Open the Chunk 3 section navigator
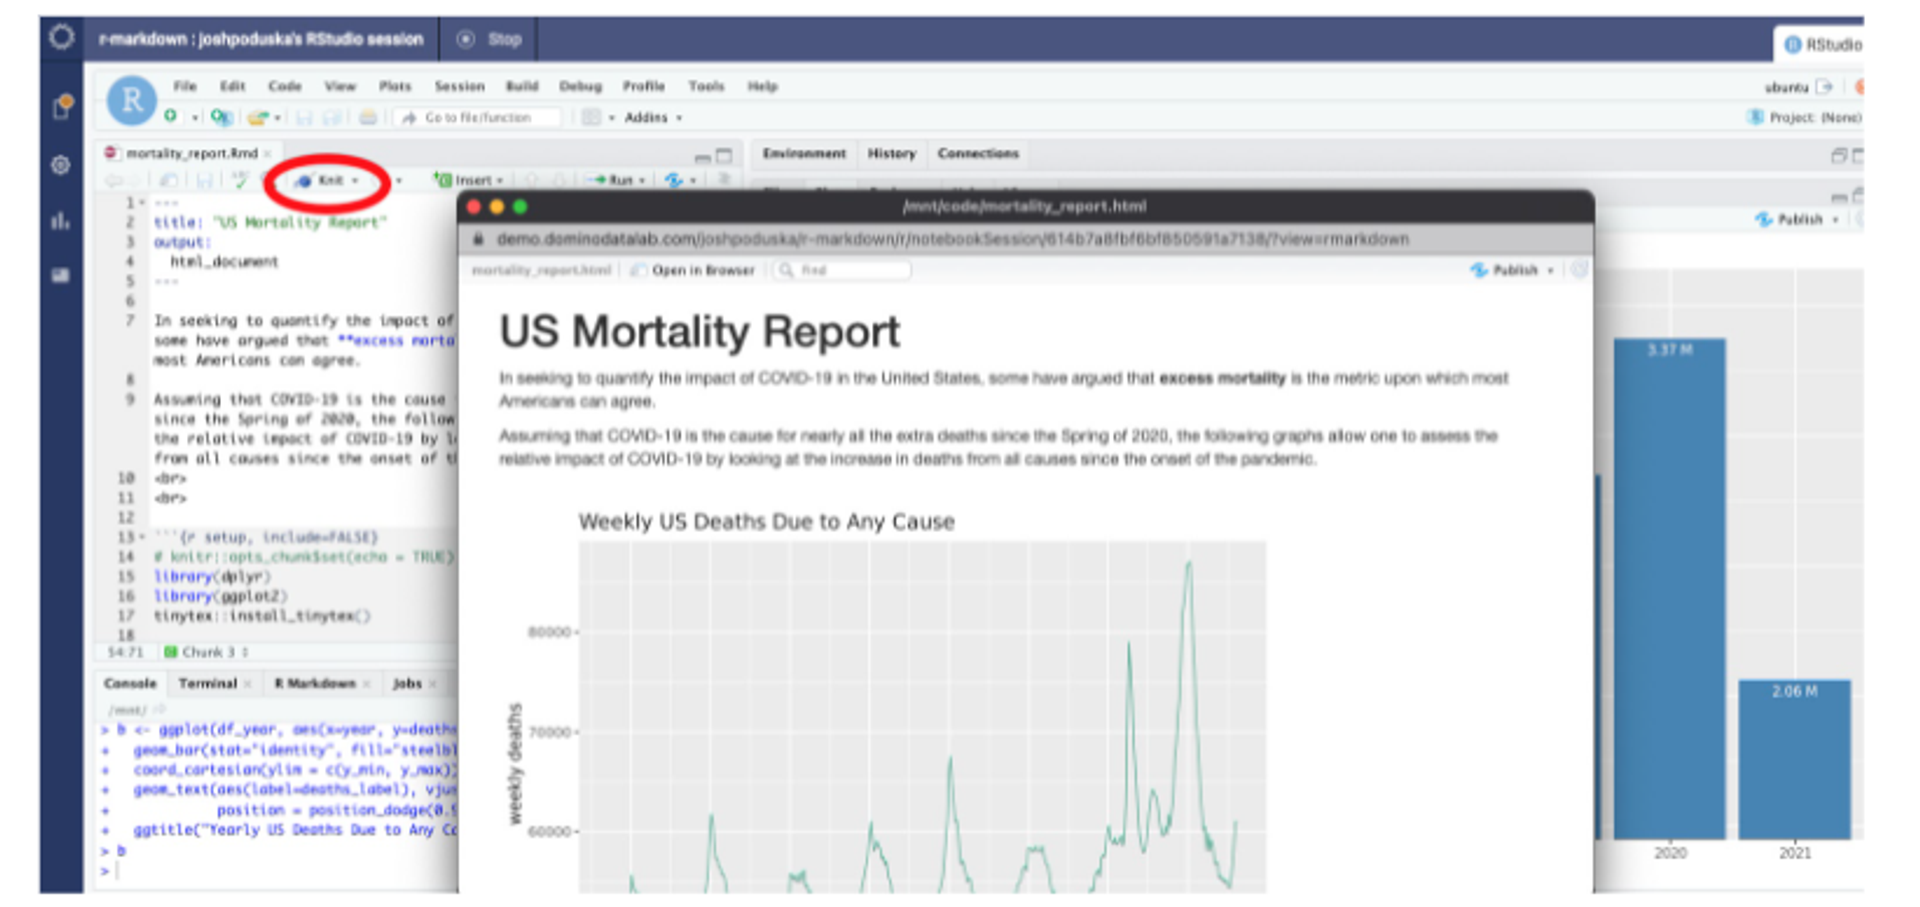1920x907 pixels. (x=206, y=652)
